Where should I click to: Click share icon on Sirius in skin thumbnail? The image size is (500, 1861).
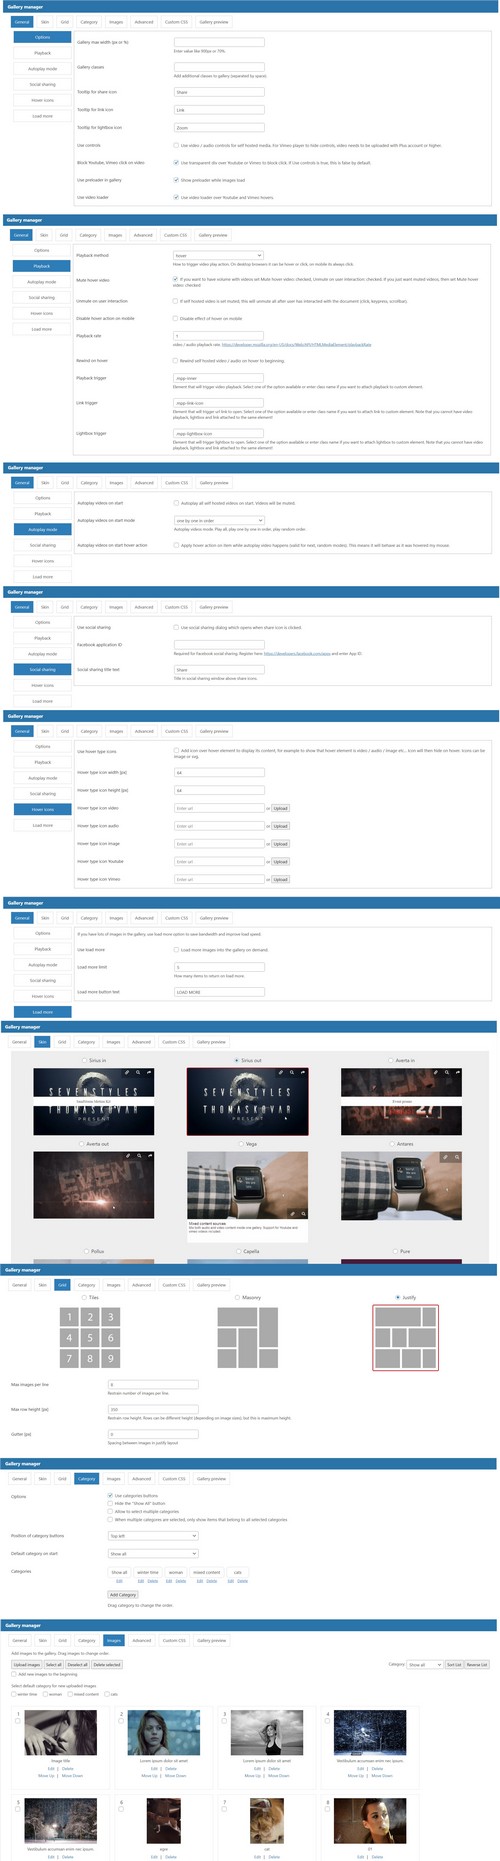(148, 1072)
